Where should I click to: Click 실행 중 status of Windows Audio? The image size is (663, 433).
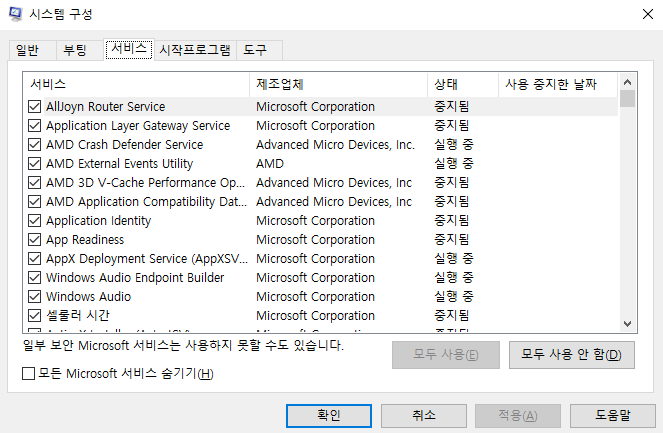[x=454, y=296]
